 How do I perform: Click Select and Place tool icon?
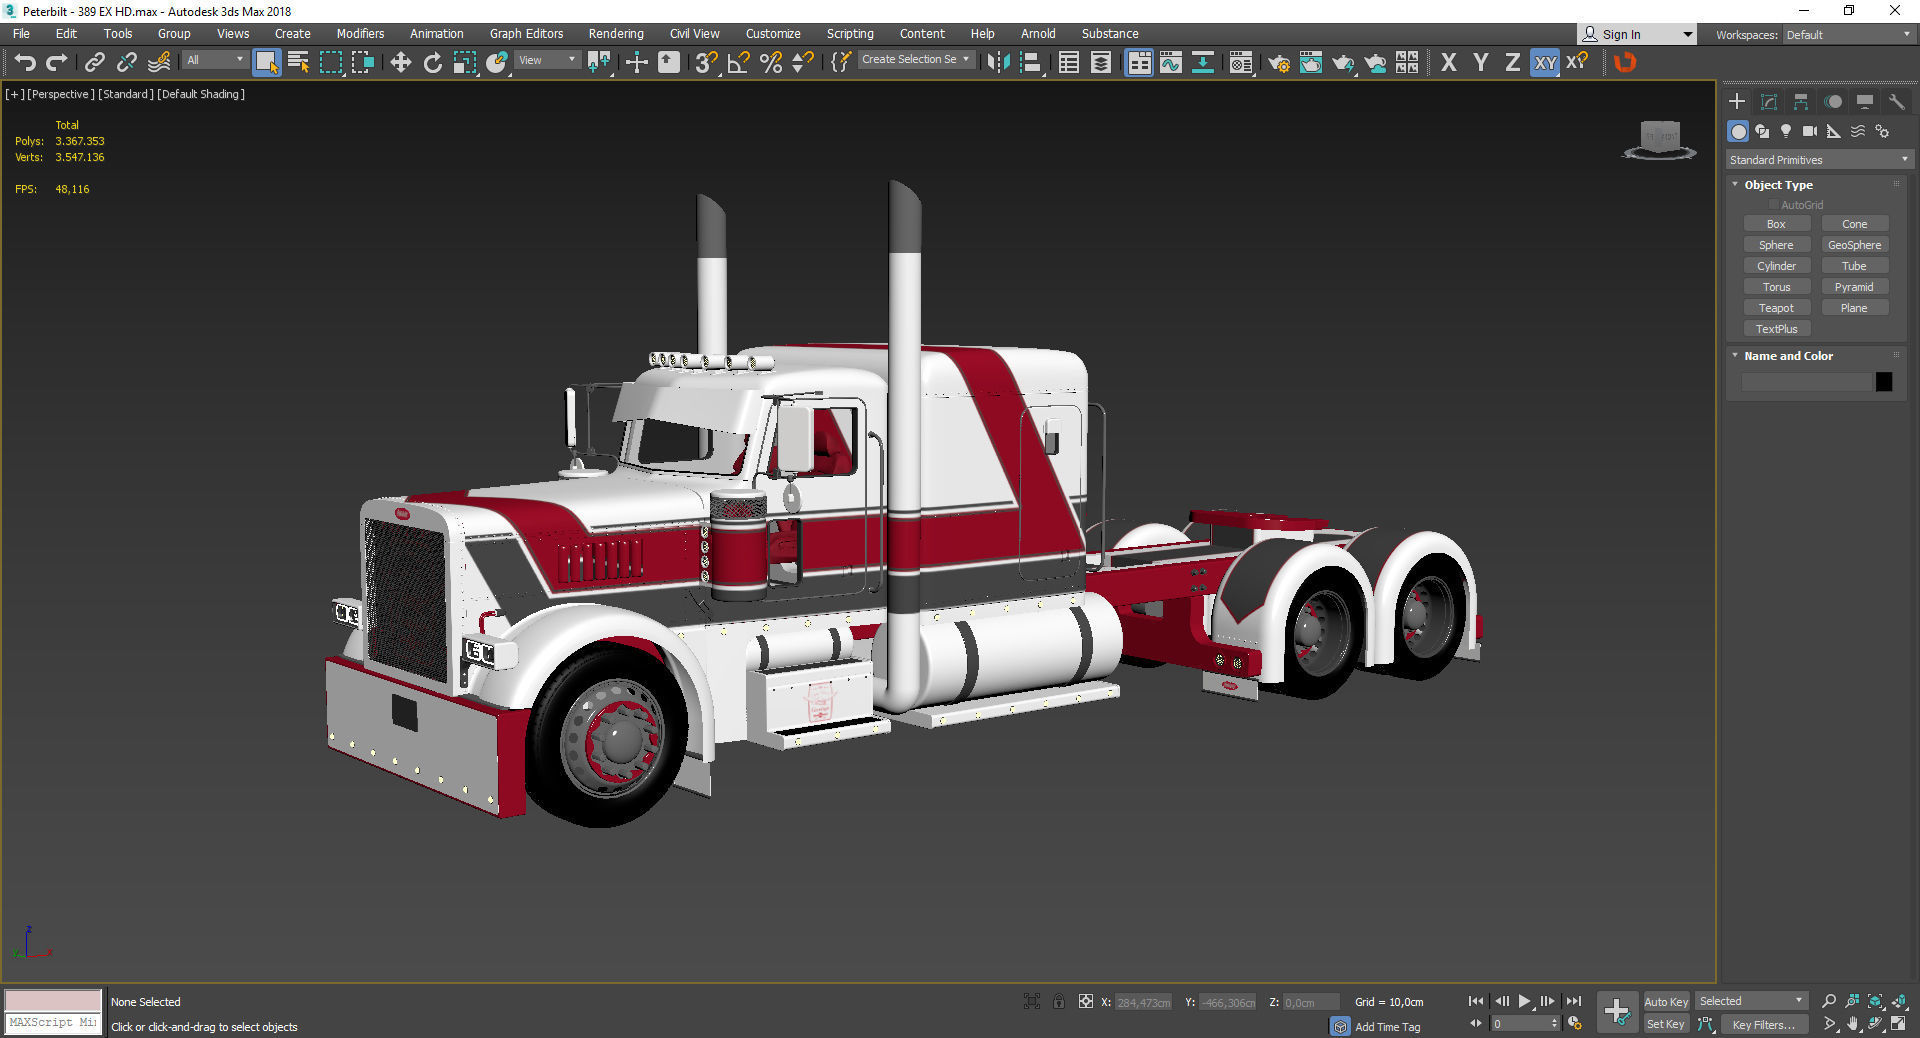(x=496, y=62)
